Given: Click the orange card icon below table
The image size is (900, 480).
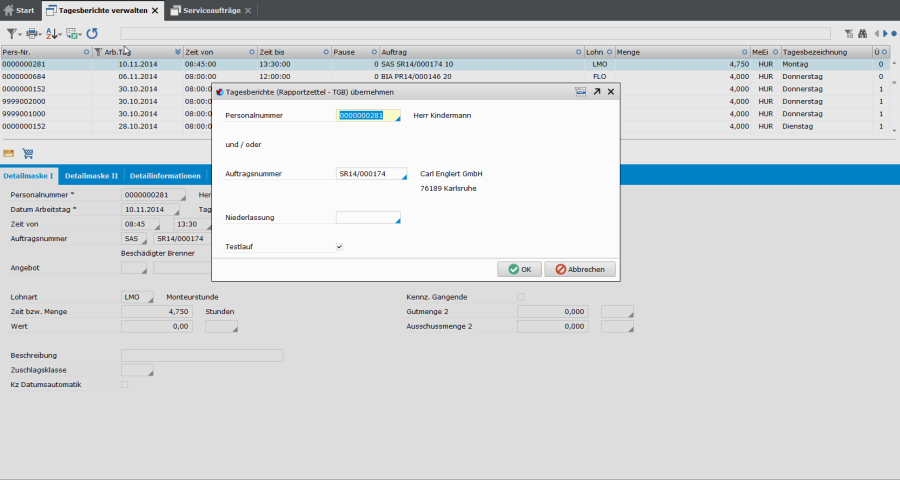Looking at the screenshot, I should click(x=10, y=154).
